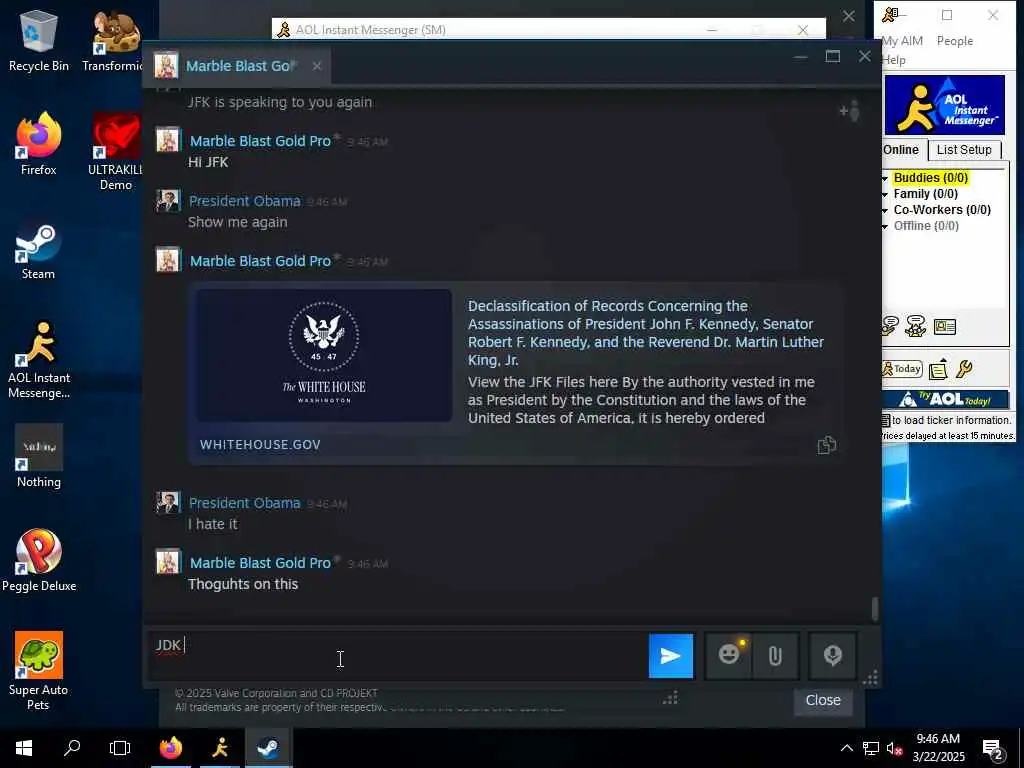Open AIM preferences via wrench icon
Viewport: 1024px width, 768px height.
(x=965, y=369)
